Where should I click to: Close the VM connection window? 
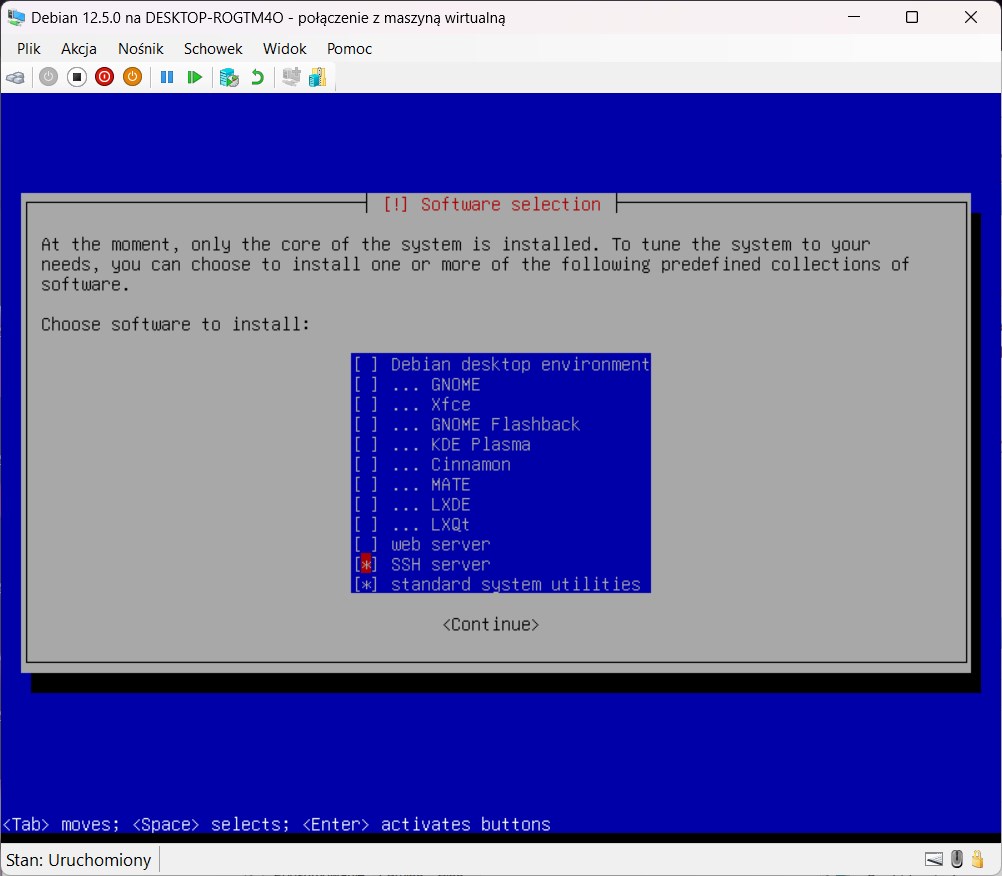point(971,17)
